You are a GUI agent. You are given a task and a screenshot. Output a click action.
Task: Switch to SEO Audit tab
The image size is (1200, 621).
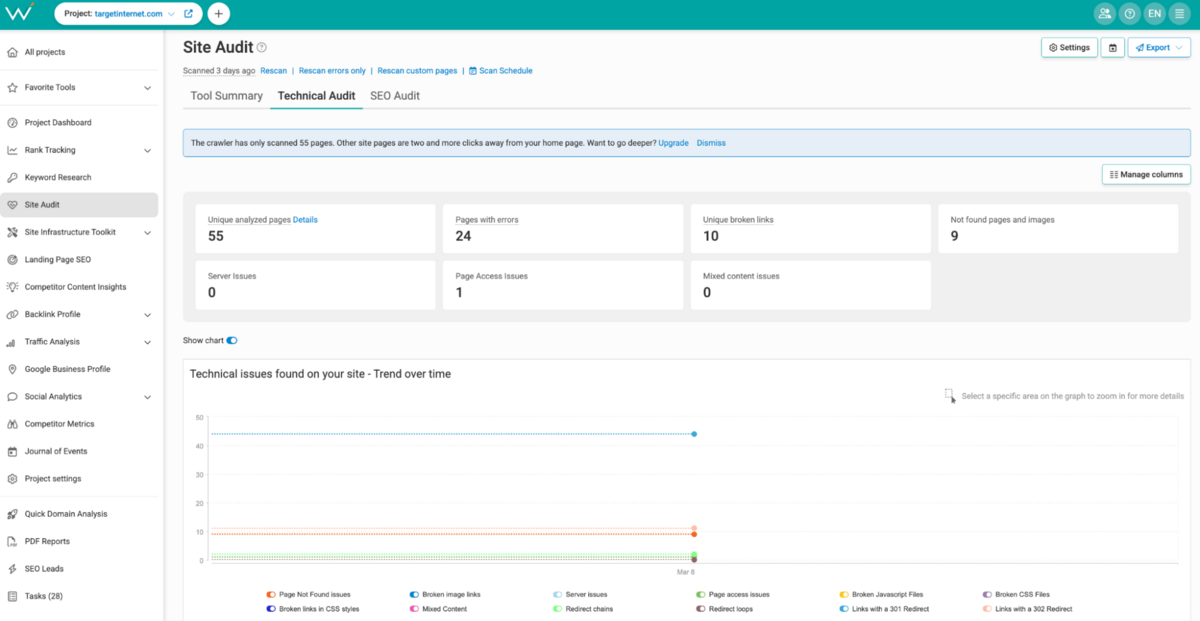[x=395, y=96]
